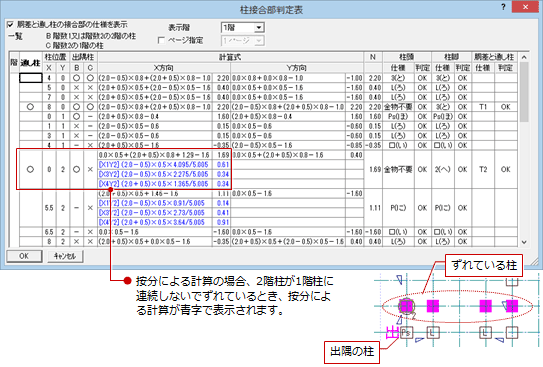Click the scrollbar down arrow
Image resolution: width=543 pixels, height=367 pixels.
pos(524,242)
